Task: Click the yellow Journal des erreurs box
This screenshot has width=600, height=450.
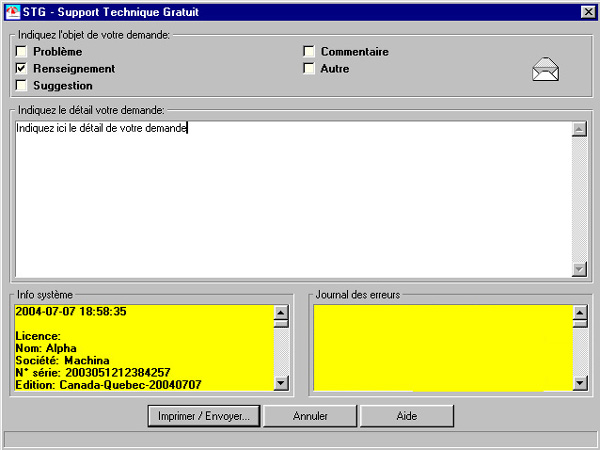Action: 442,346
